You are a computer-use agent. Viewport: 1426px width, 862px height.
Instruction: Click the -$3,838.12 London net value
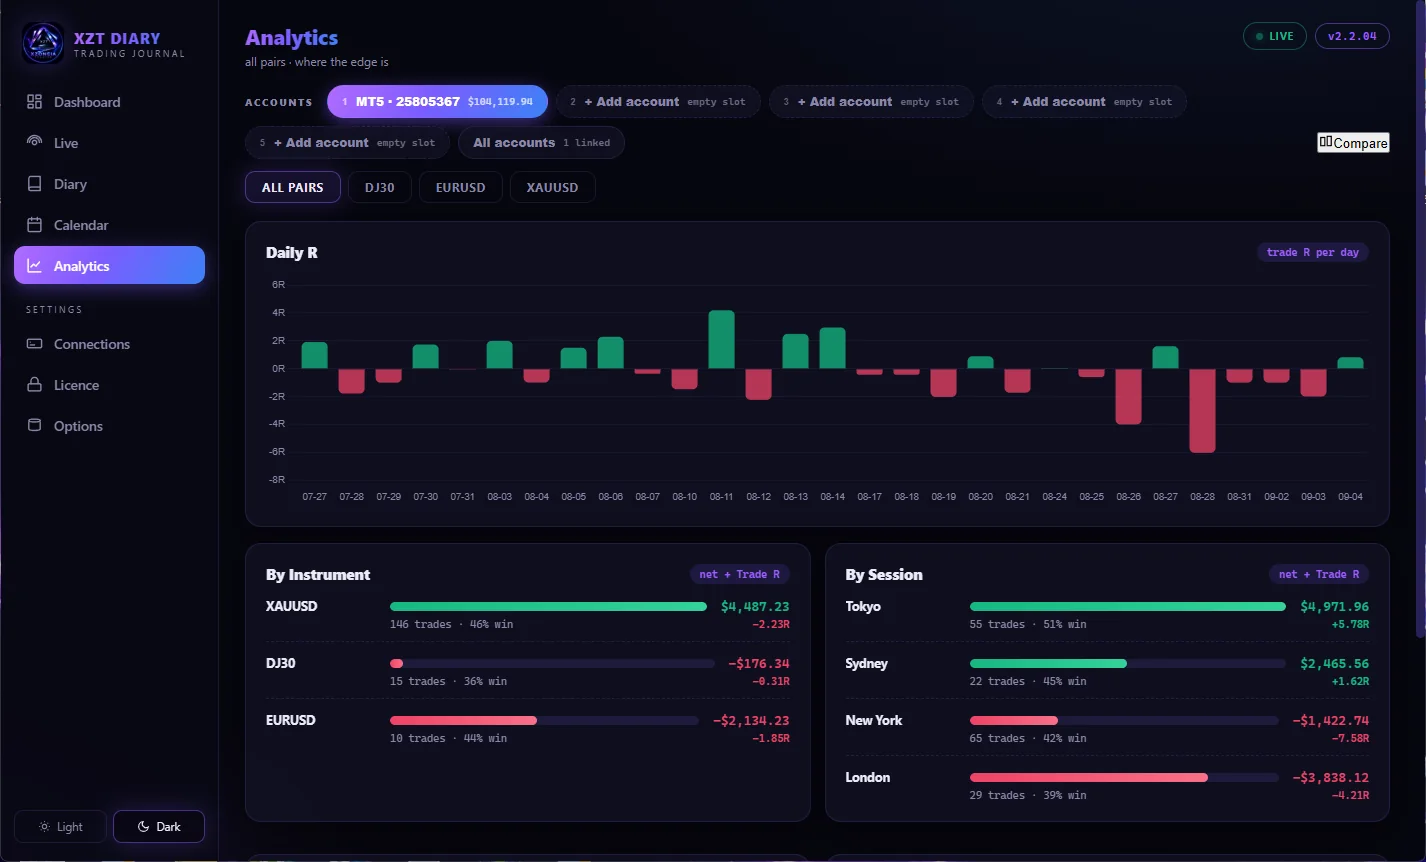1330,778
